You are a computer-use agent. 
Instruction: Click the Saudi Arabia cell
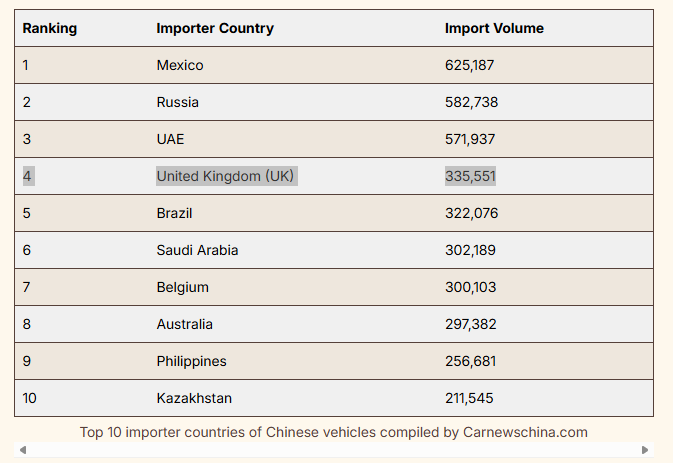point(197,250)
